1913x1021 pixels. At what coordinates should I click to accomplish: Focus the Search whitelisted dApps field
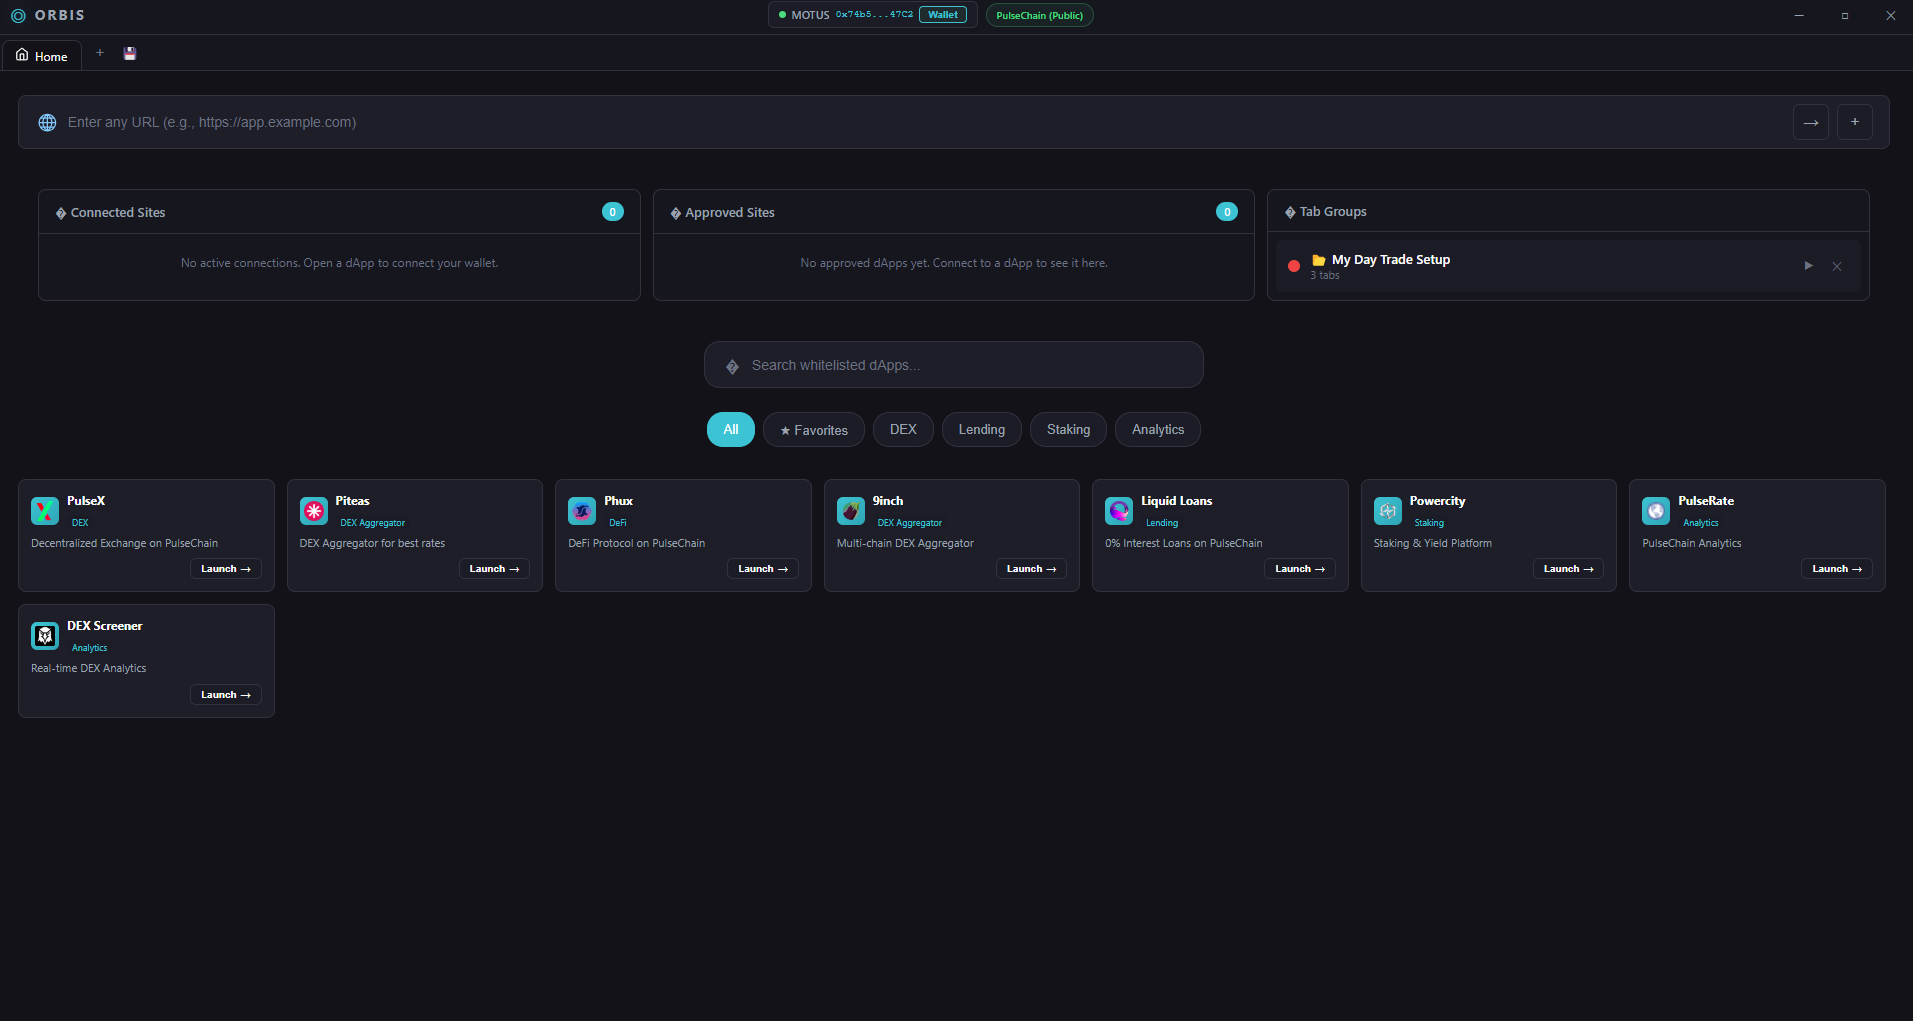pos(954,365)
